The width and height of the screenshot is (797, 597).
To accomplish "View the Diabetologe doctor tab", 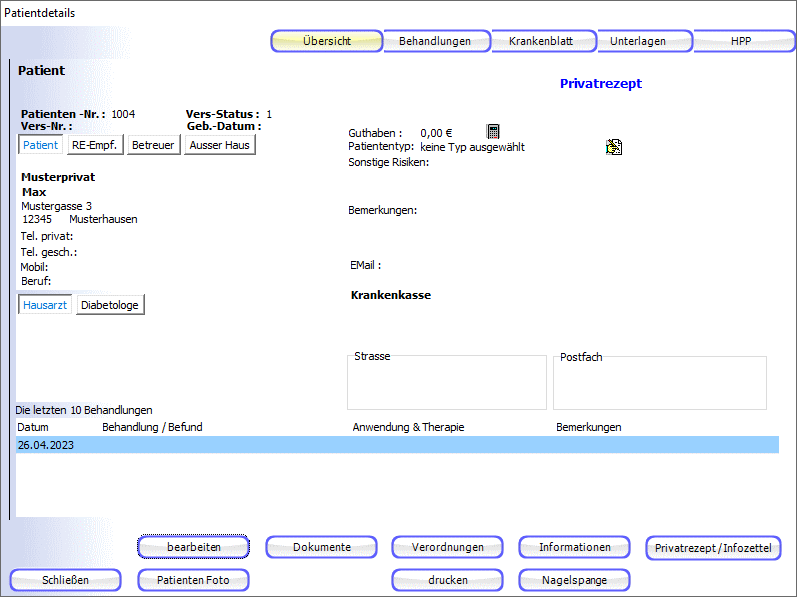I will 110,305.
